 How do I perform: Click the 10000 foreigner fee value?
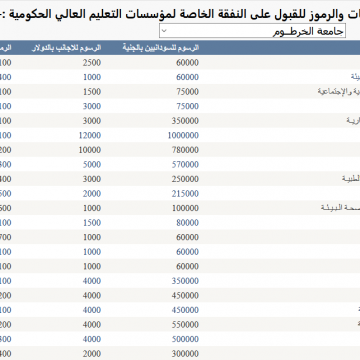90,150
